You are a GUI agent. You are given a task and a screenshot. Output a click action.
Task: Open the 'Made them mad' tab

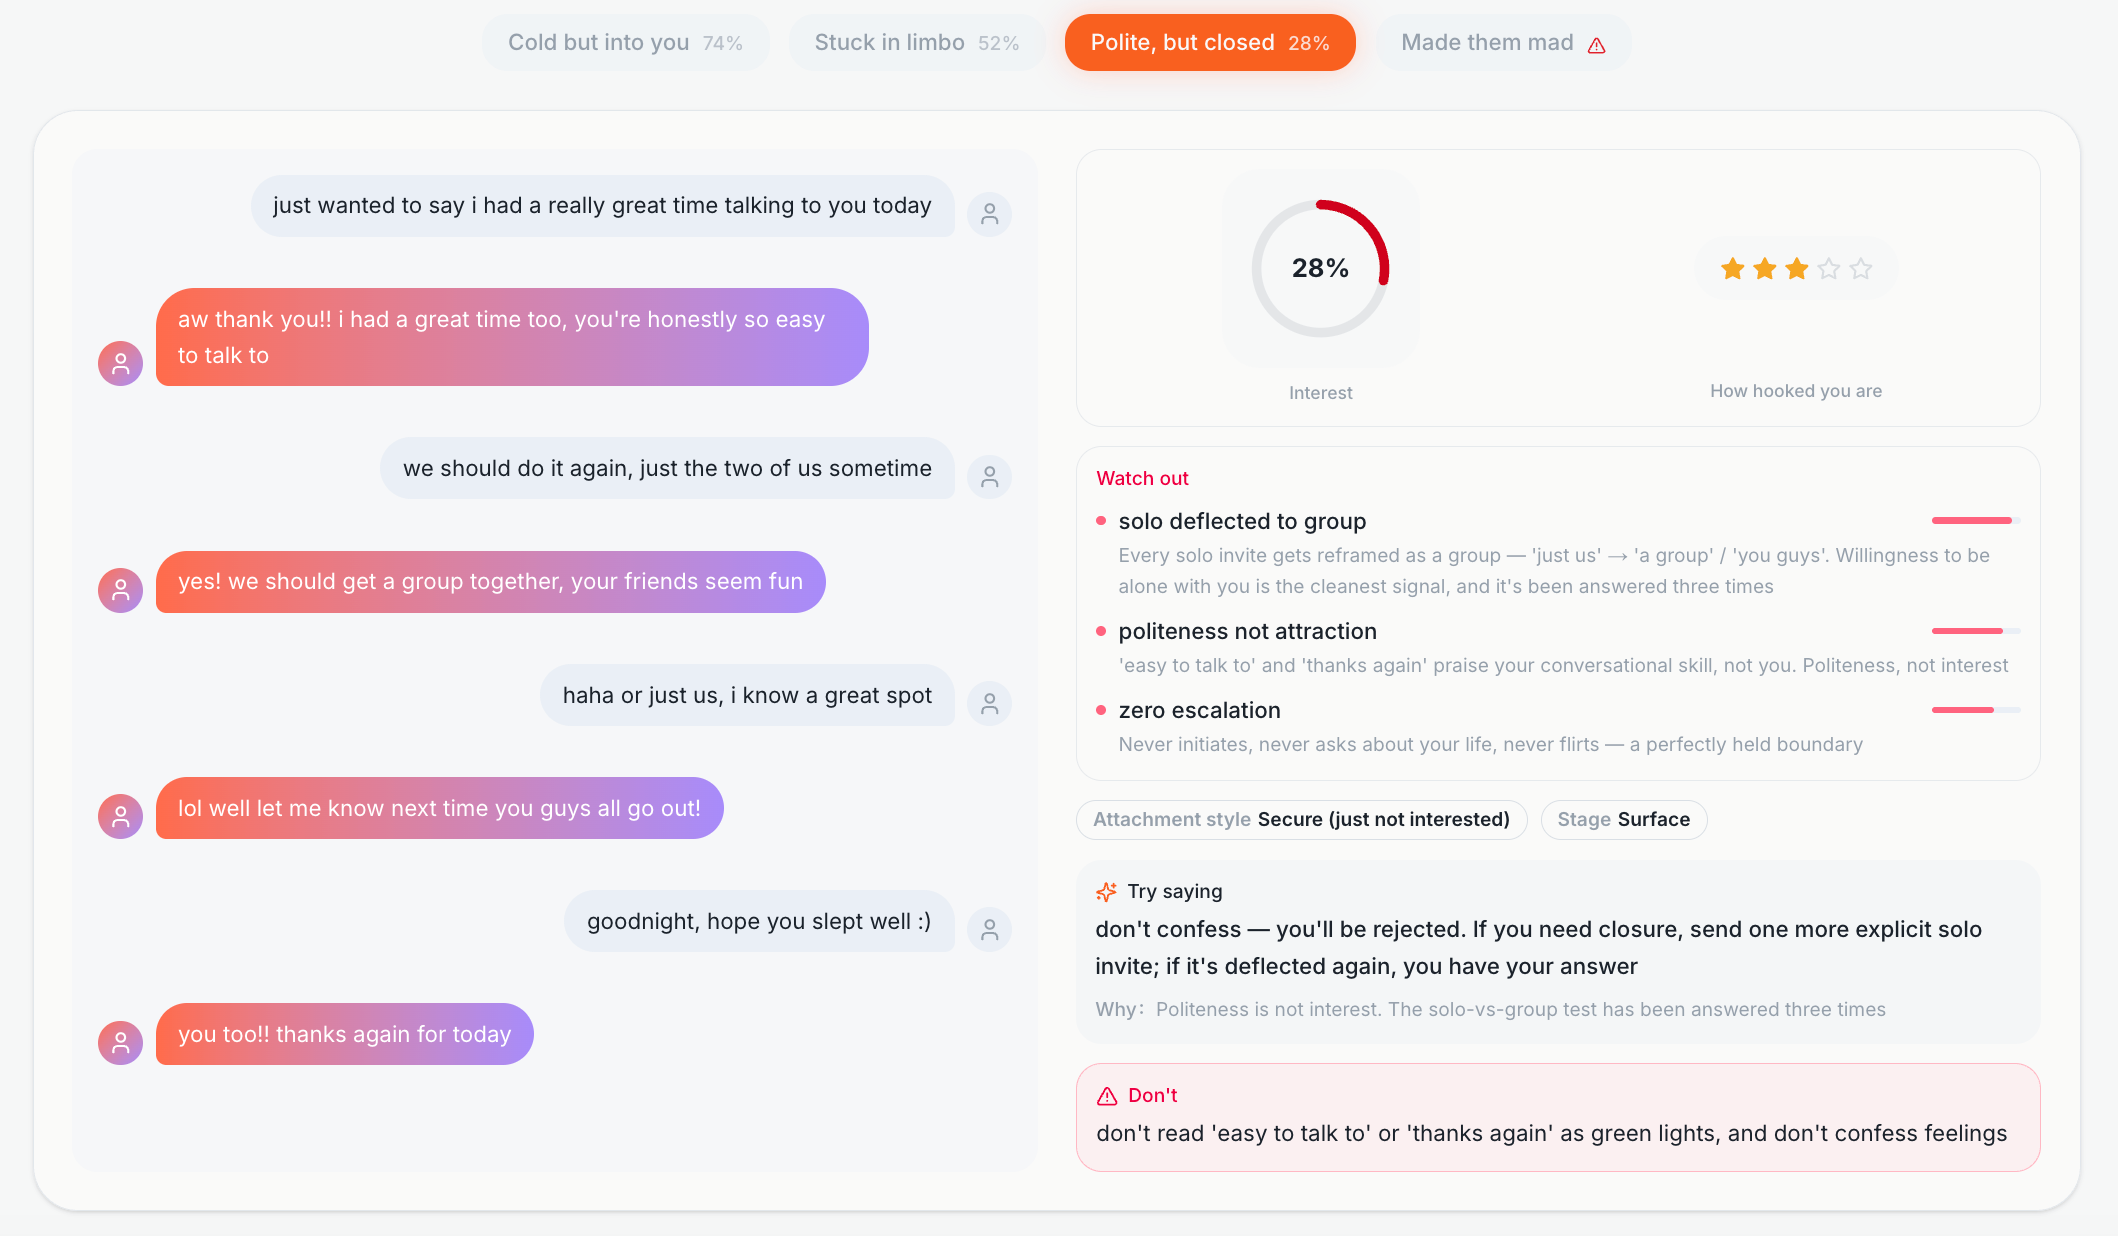point(1503,43)
